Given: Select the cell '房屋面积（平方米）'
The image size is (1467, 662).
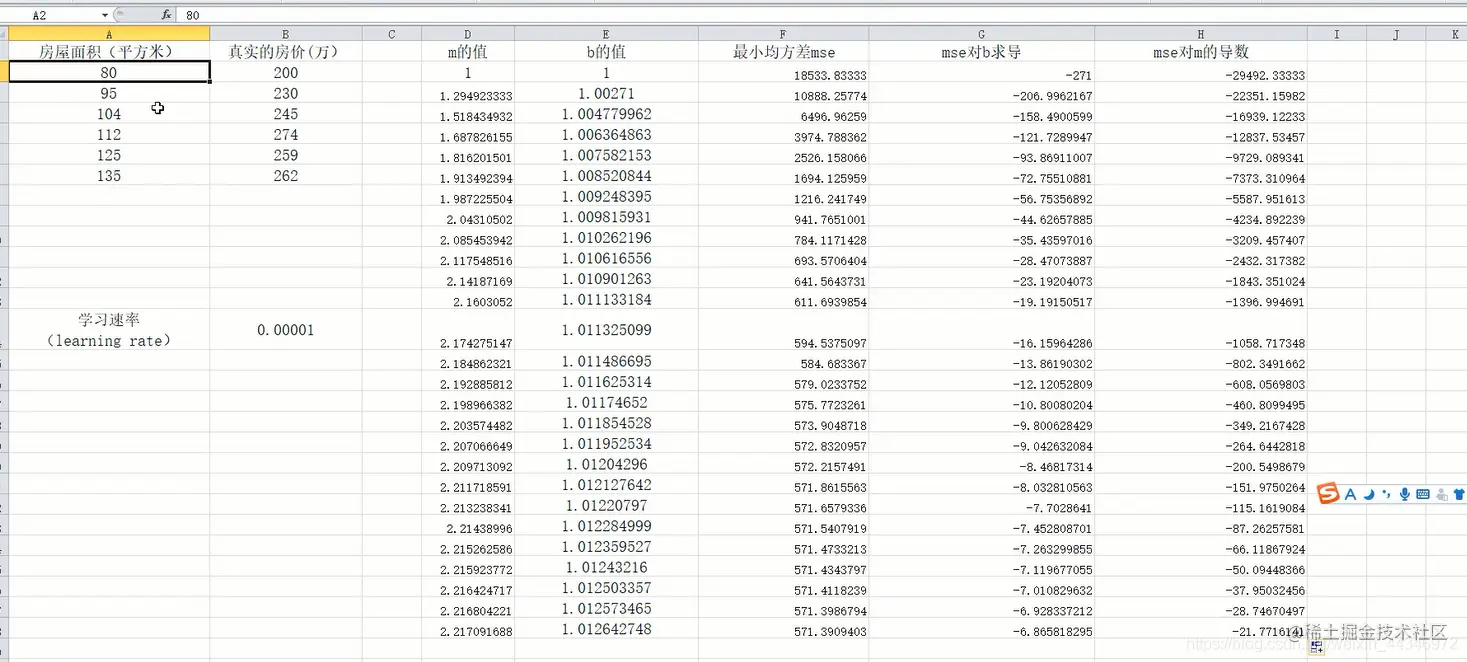Looking at the screenshot, I should click(x=109, y=52).
